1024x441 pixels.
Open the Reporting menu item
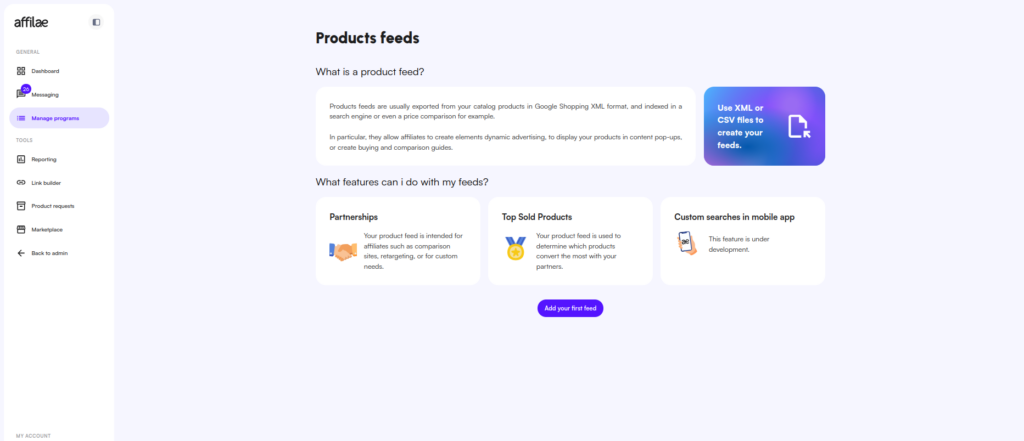click(x=44, y=159)
